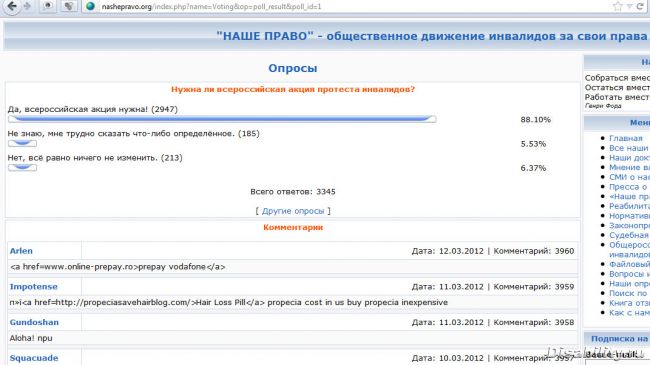Click the 88.10% result bar
The image size is (650, 365).
point(222,119)
